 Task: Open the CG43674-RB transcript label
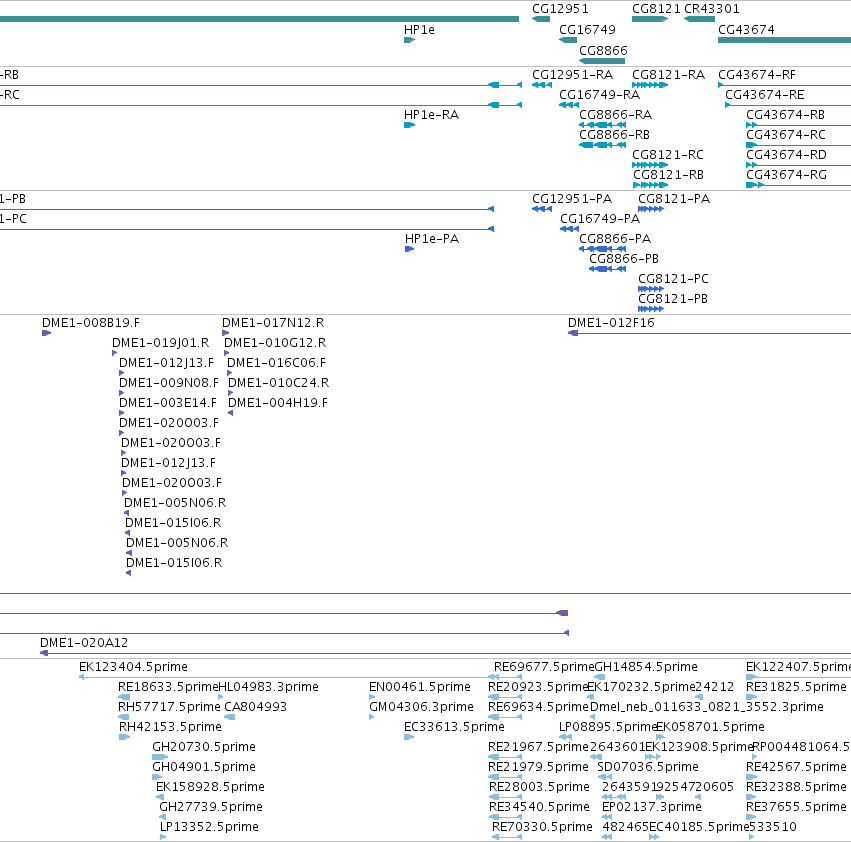click(x=785, y=115)
